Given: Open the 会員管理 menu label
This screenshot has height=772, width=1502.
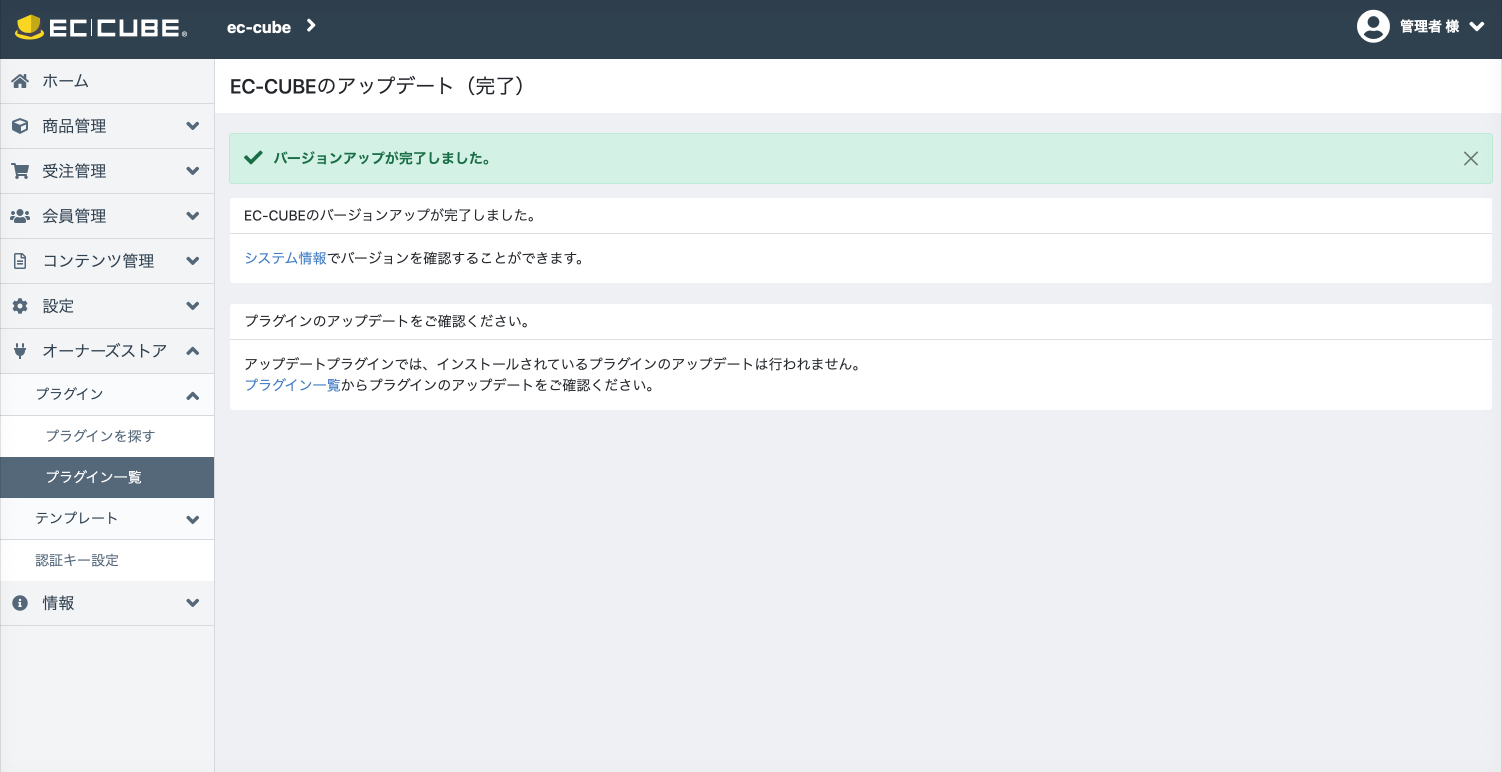Looking at the screenshot, I should (x=74, y=216).
